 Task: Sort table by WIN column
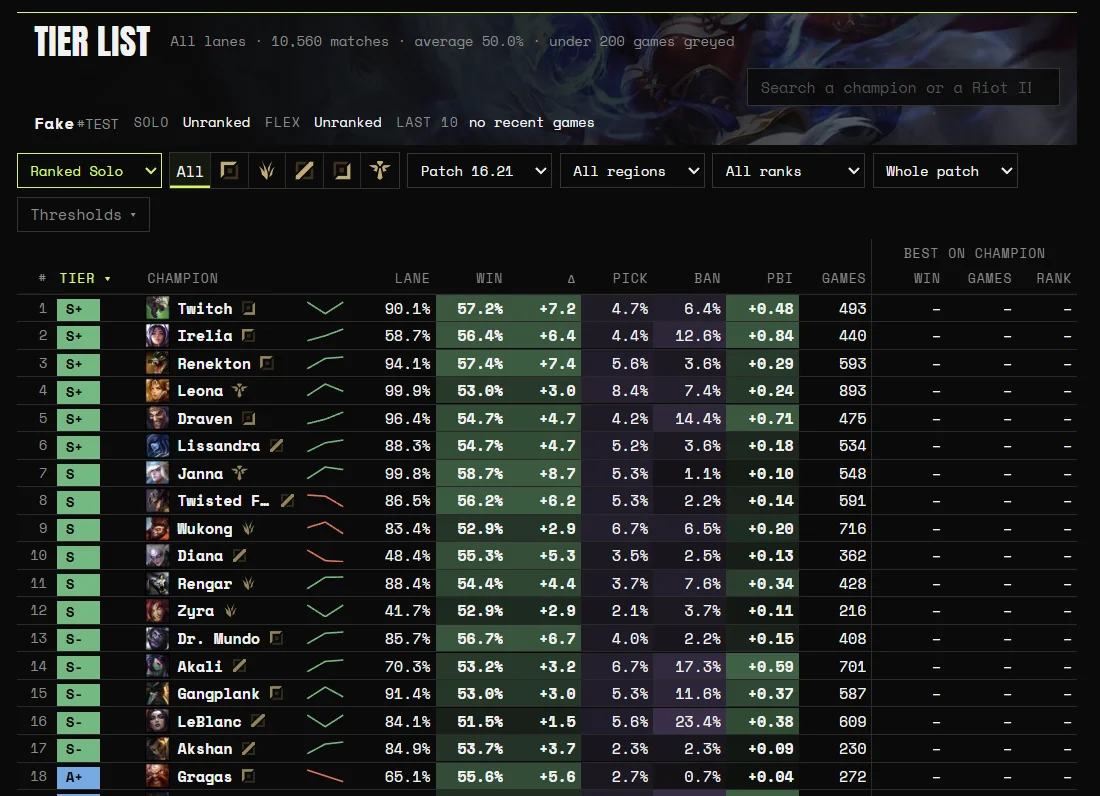[489, 278]
